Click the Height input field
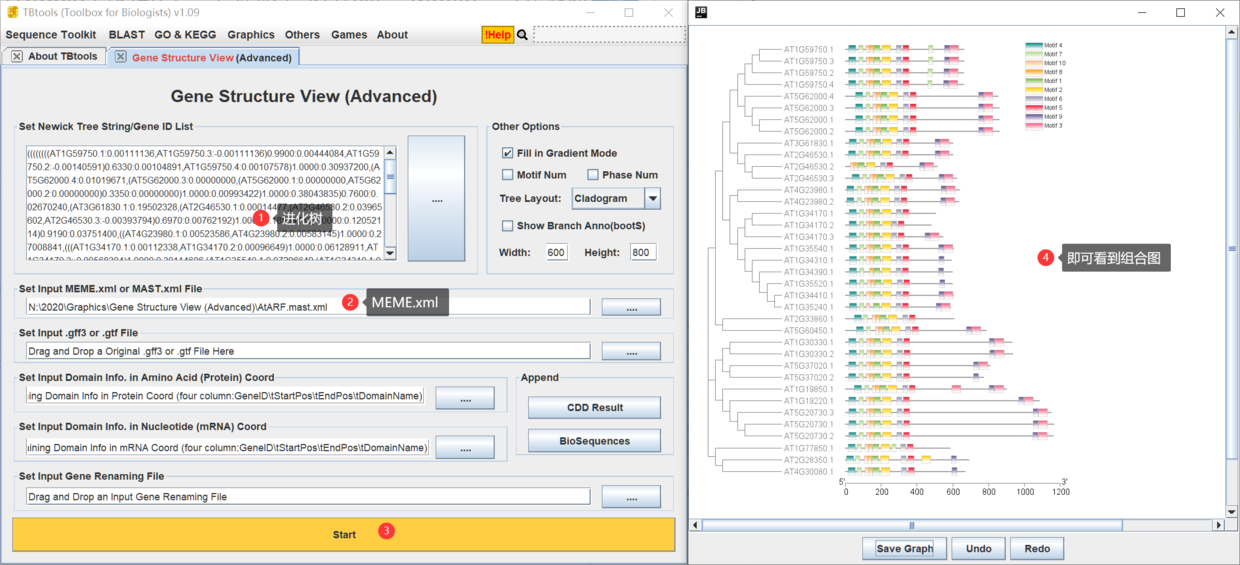Image resolution: width=1240 pixels, height=565 pixels. tap(645, 252)
